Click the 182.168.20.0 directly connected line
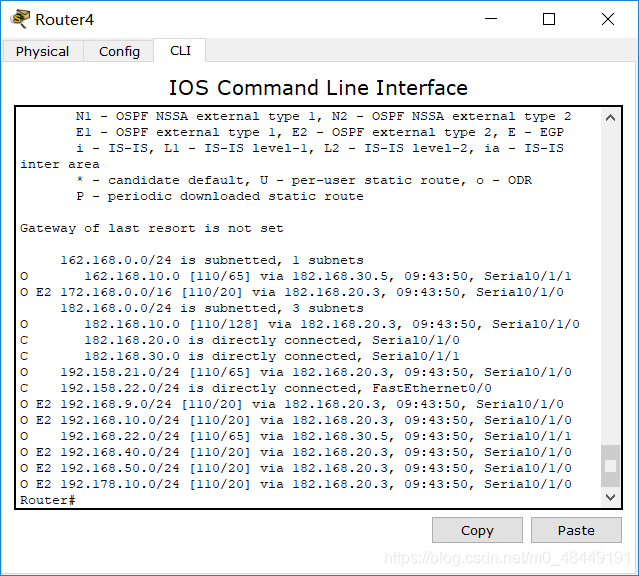Viewport: 639px width, 576px height. (240, 340)
